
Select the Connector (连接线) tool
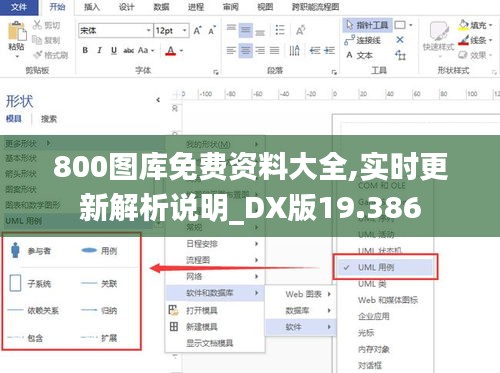coord(363,40)
